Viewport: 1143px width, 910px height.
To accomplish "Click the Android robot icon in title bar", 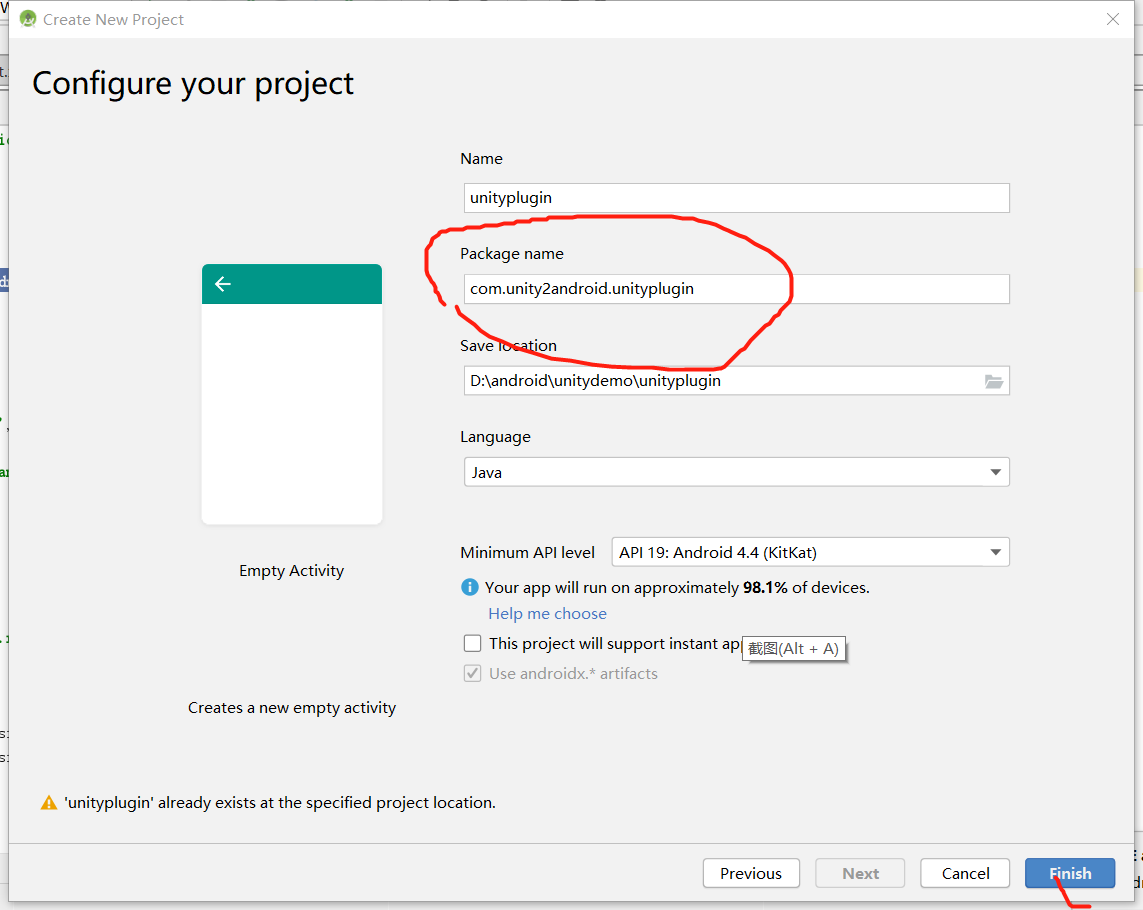I will [27, 19].
